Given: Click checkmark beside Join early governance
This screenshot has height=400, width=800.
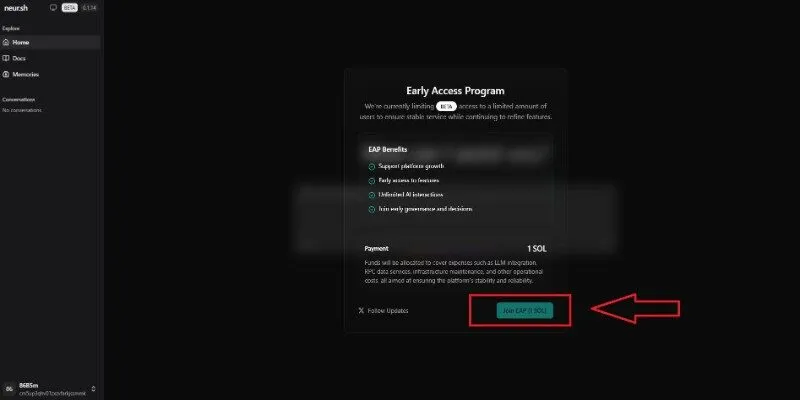Looking at the screenshot, I should pyautogui.click(x=372, y=209).
